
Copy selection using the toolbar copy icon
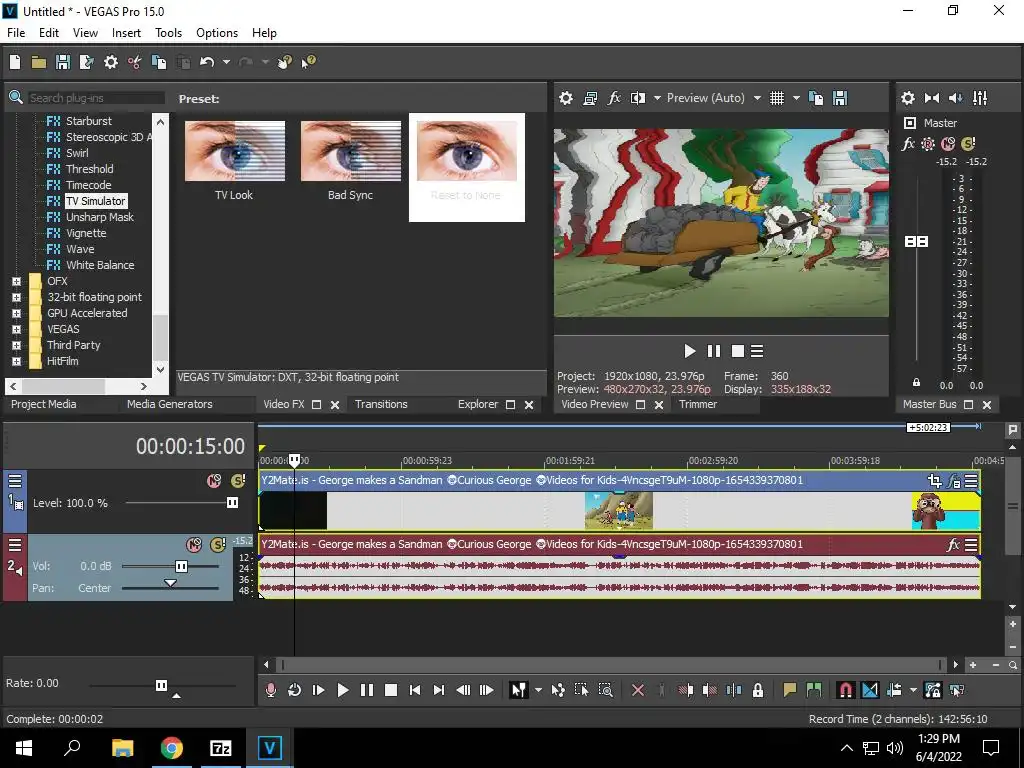pyautogui.click(x=159, y=62)
